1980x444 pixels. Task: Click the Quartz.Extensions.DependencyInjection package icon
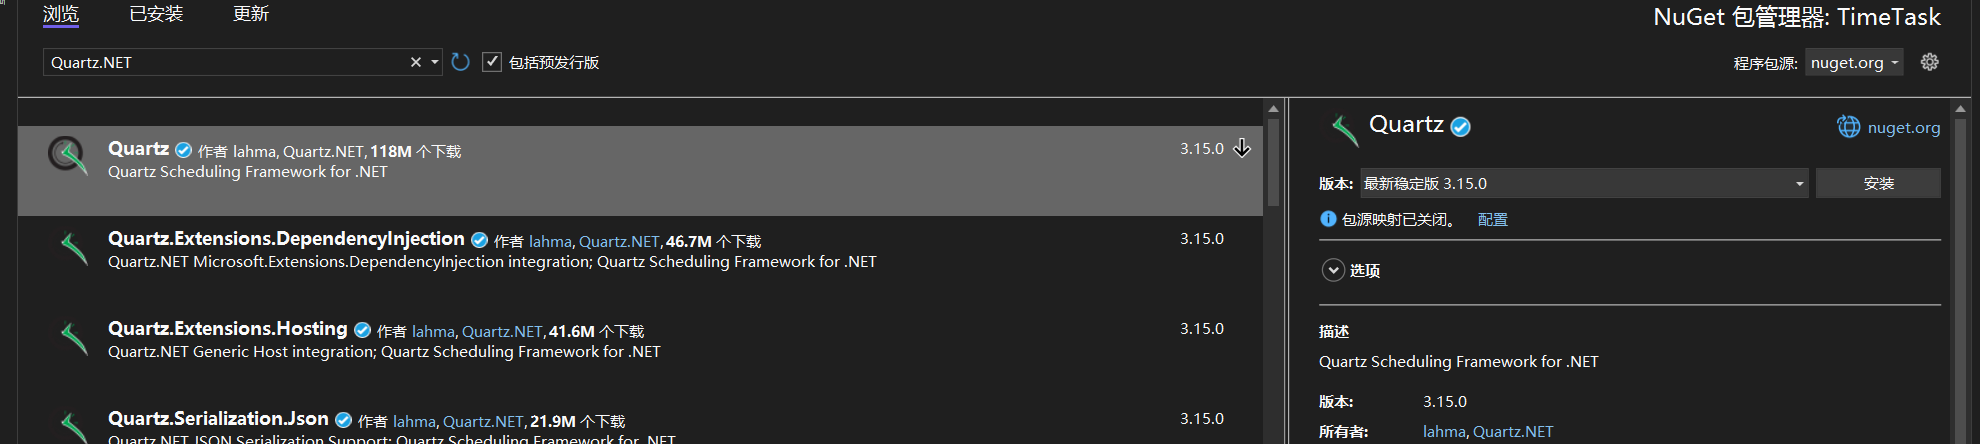click(x=74, y=248)
